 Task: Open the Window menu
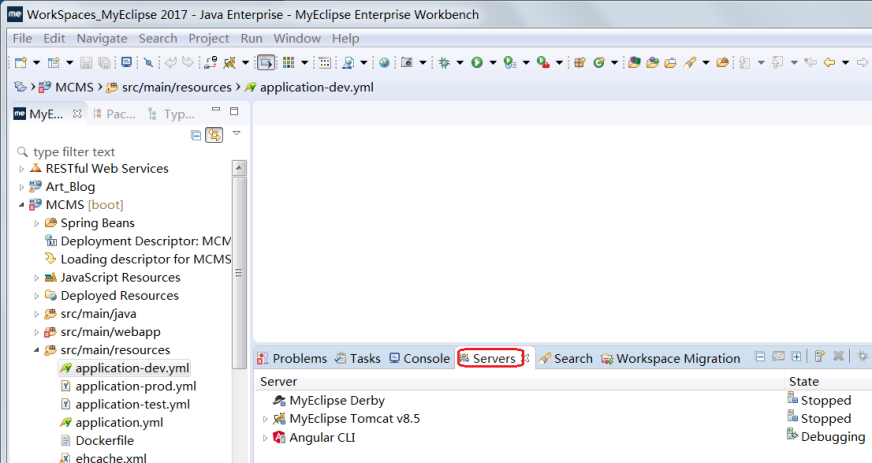297,38
